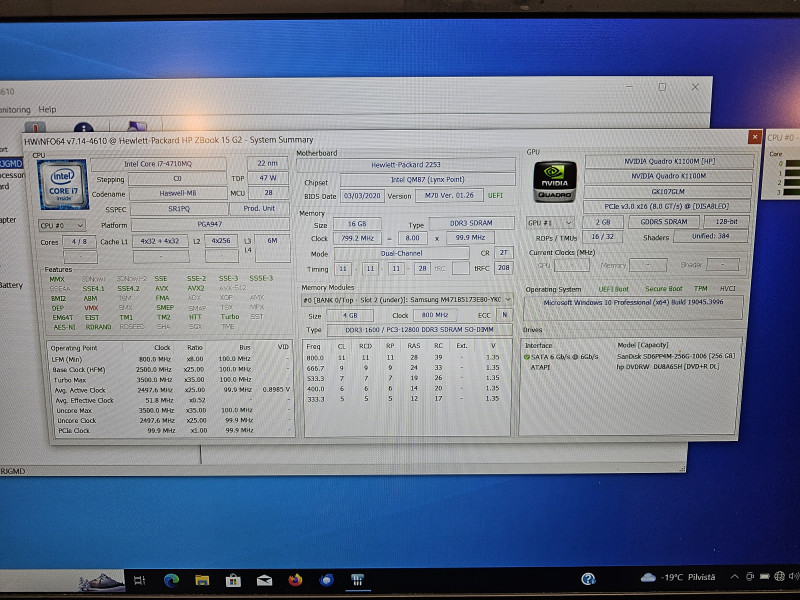The width and height of the screenshot is (800, 600).
Task: Click the Unified: 384 shaders field
Action: (x=711, y=236)
